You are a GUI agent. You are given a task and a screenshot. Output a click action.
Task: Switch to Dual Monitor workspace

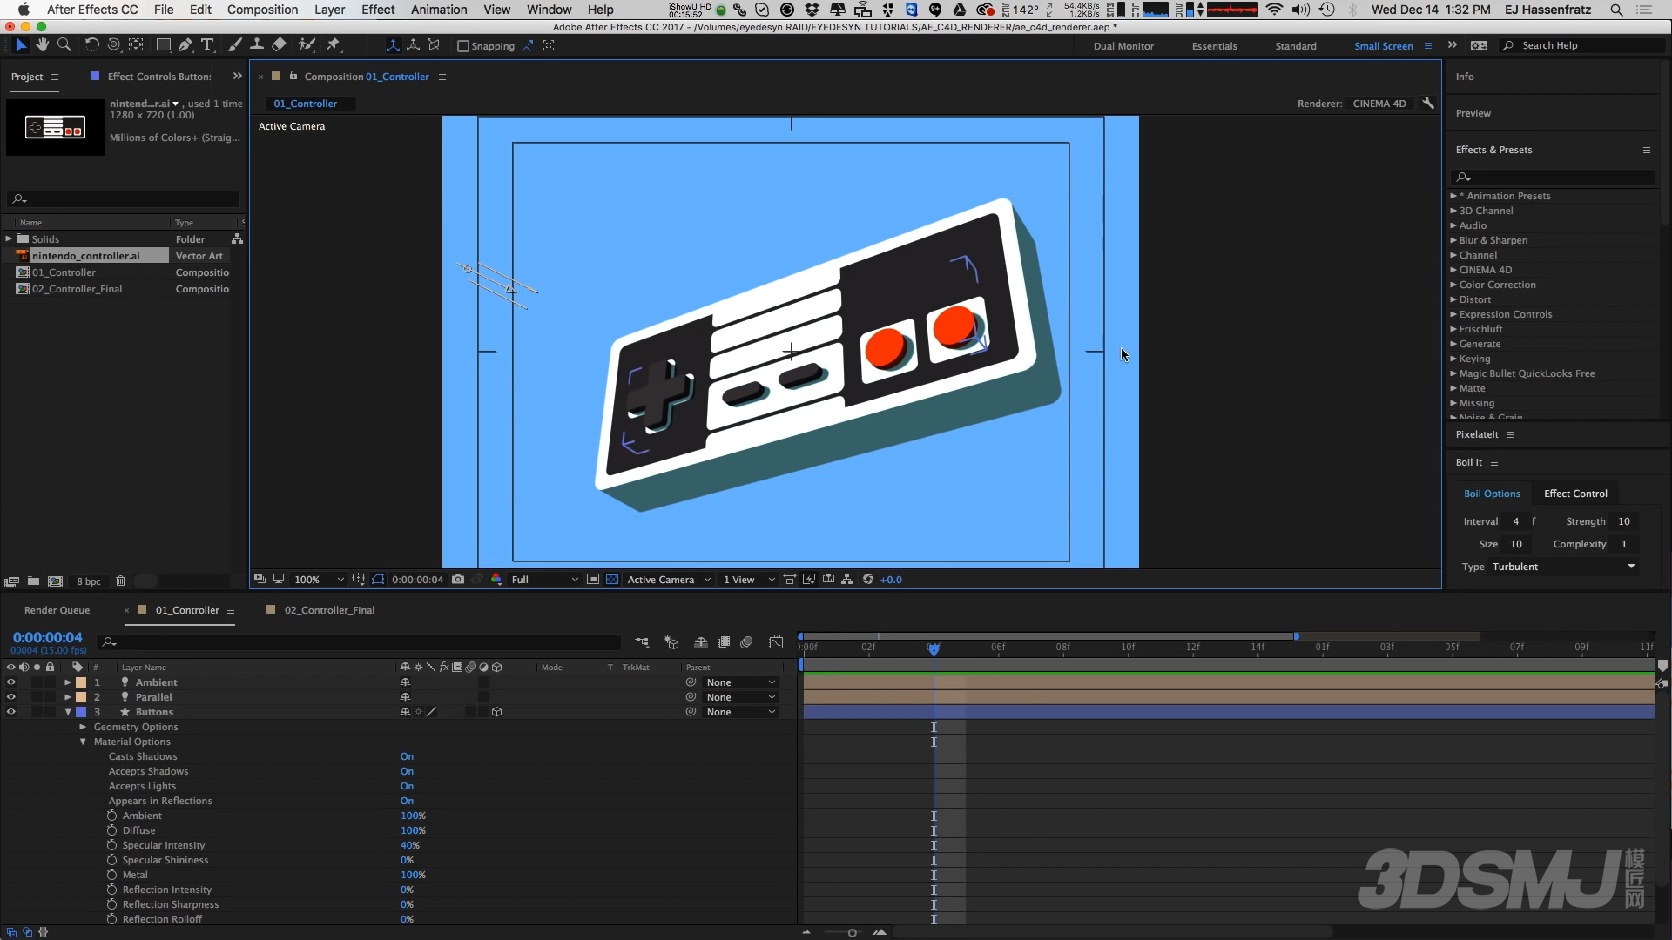(1123, 46)
